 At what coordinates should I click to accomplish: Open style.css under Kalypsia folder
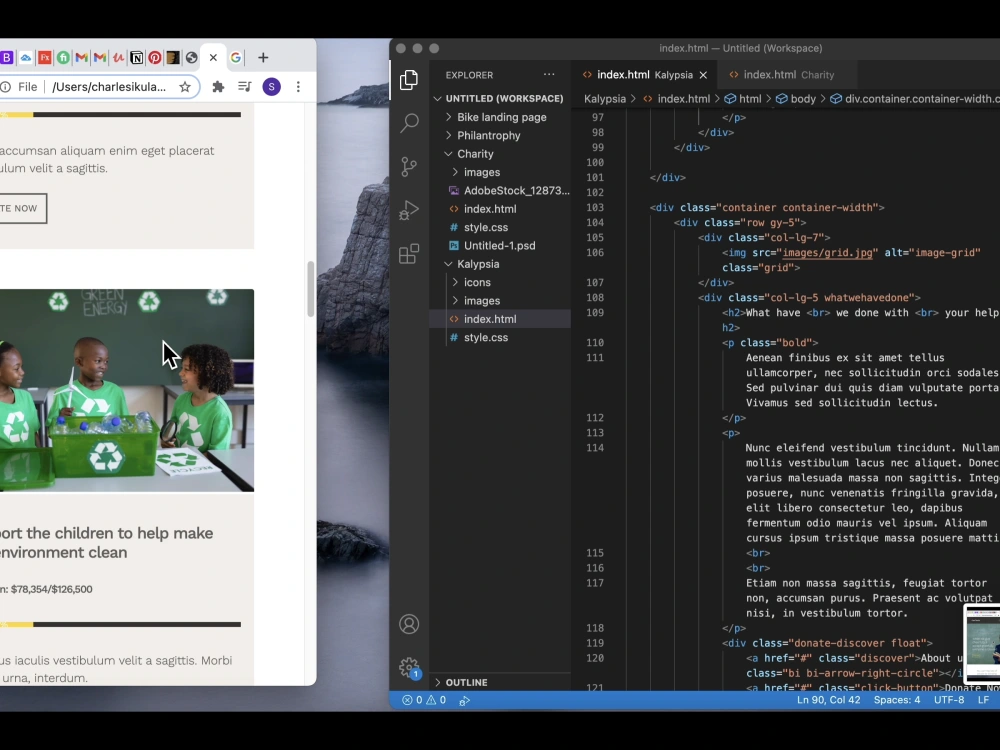coord(500,337)
